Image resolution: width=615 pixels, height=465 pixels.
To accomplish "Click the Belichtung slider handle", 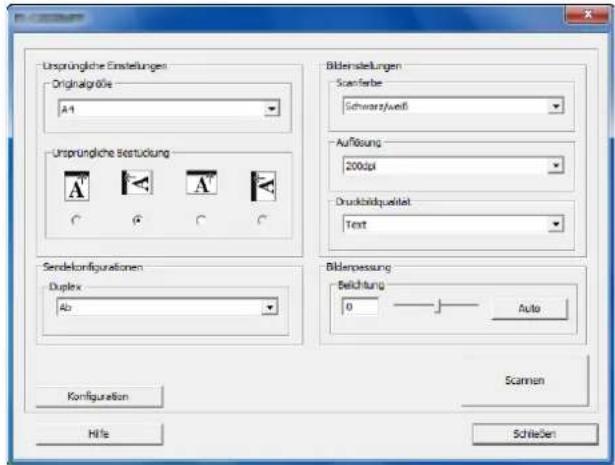I will pos(439,306).
